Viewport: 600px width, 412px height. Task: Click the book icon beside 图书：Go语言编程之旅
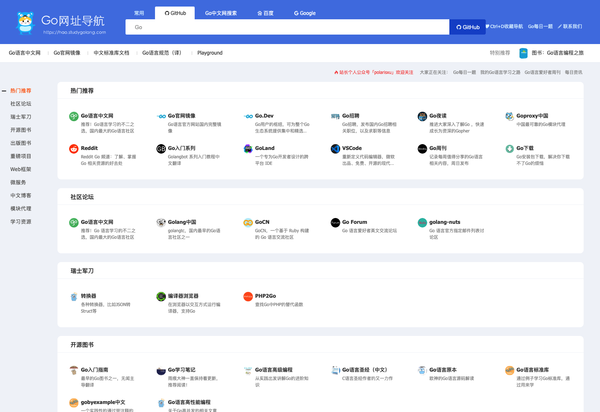click(x=523, y=53)
